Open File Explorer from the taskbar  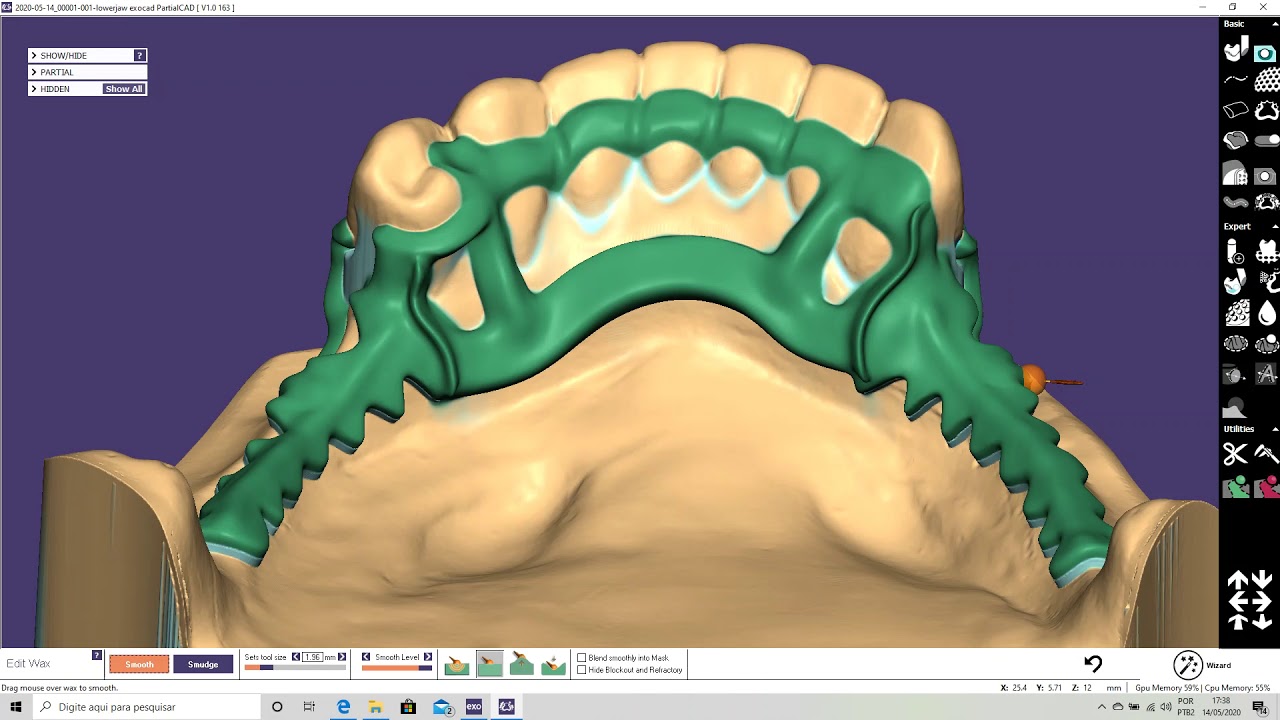coord(375,707)
